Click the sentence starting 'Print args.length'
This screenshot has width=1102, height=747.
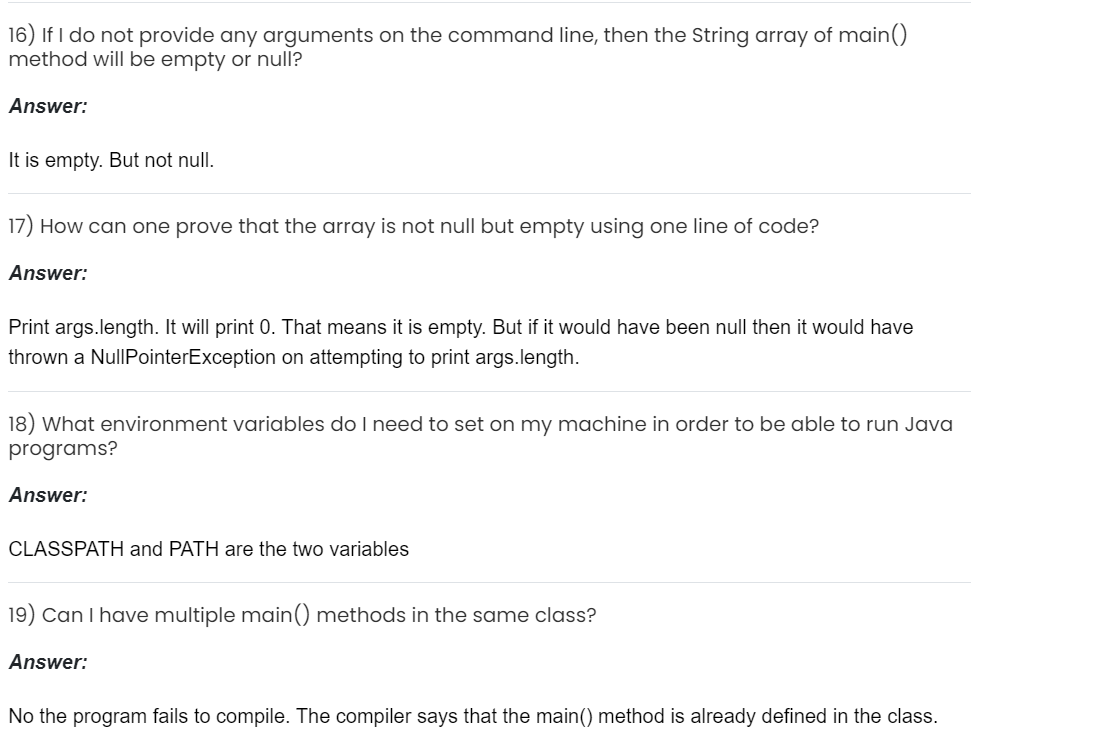pos(460,327)
